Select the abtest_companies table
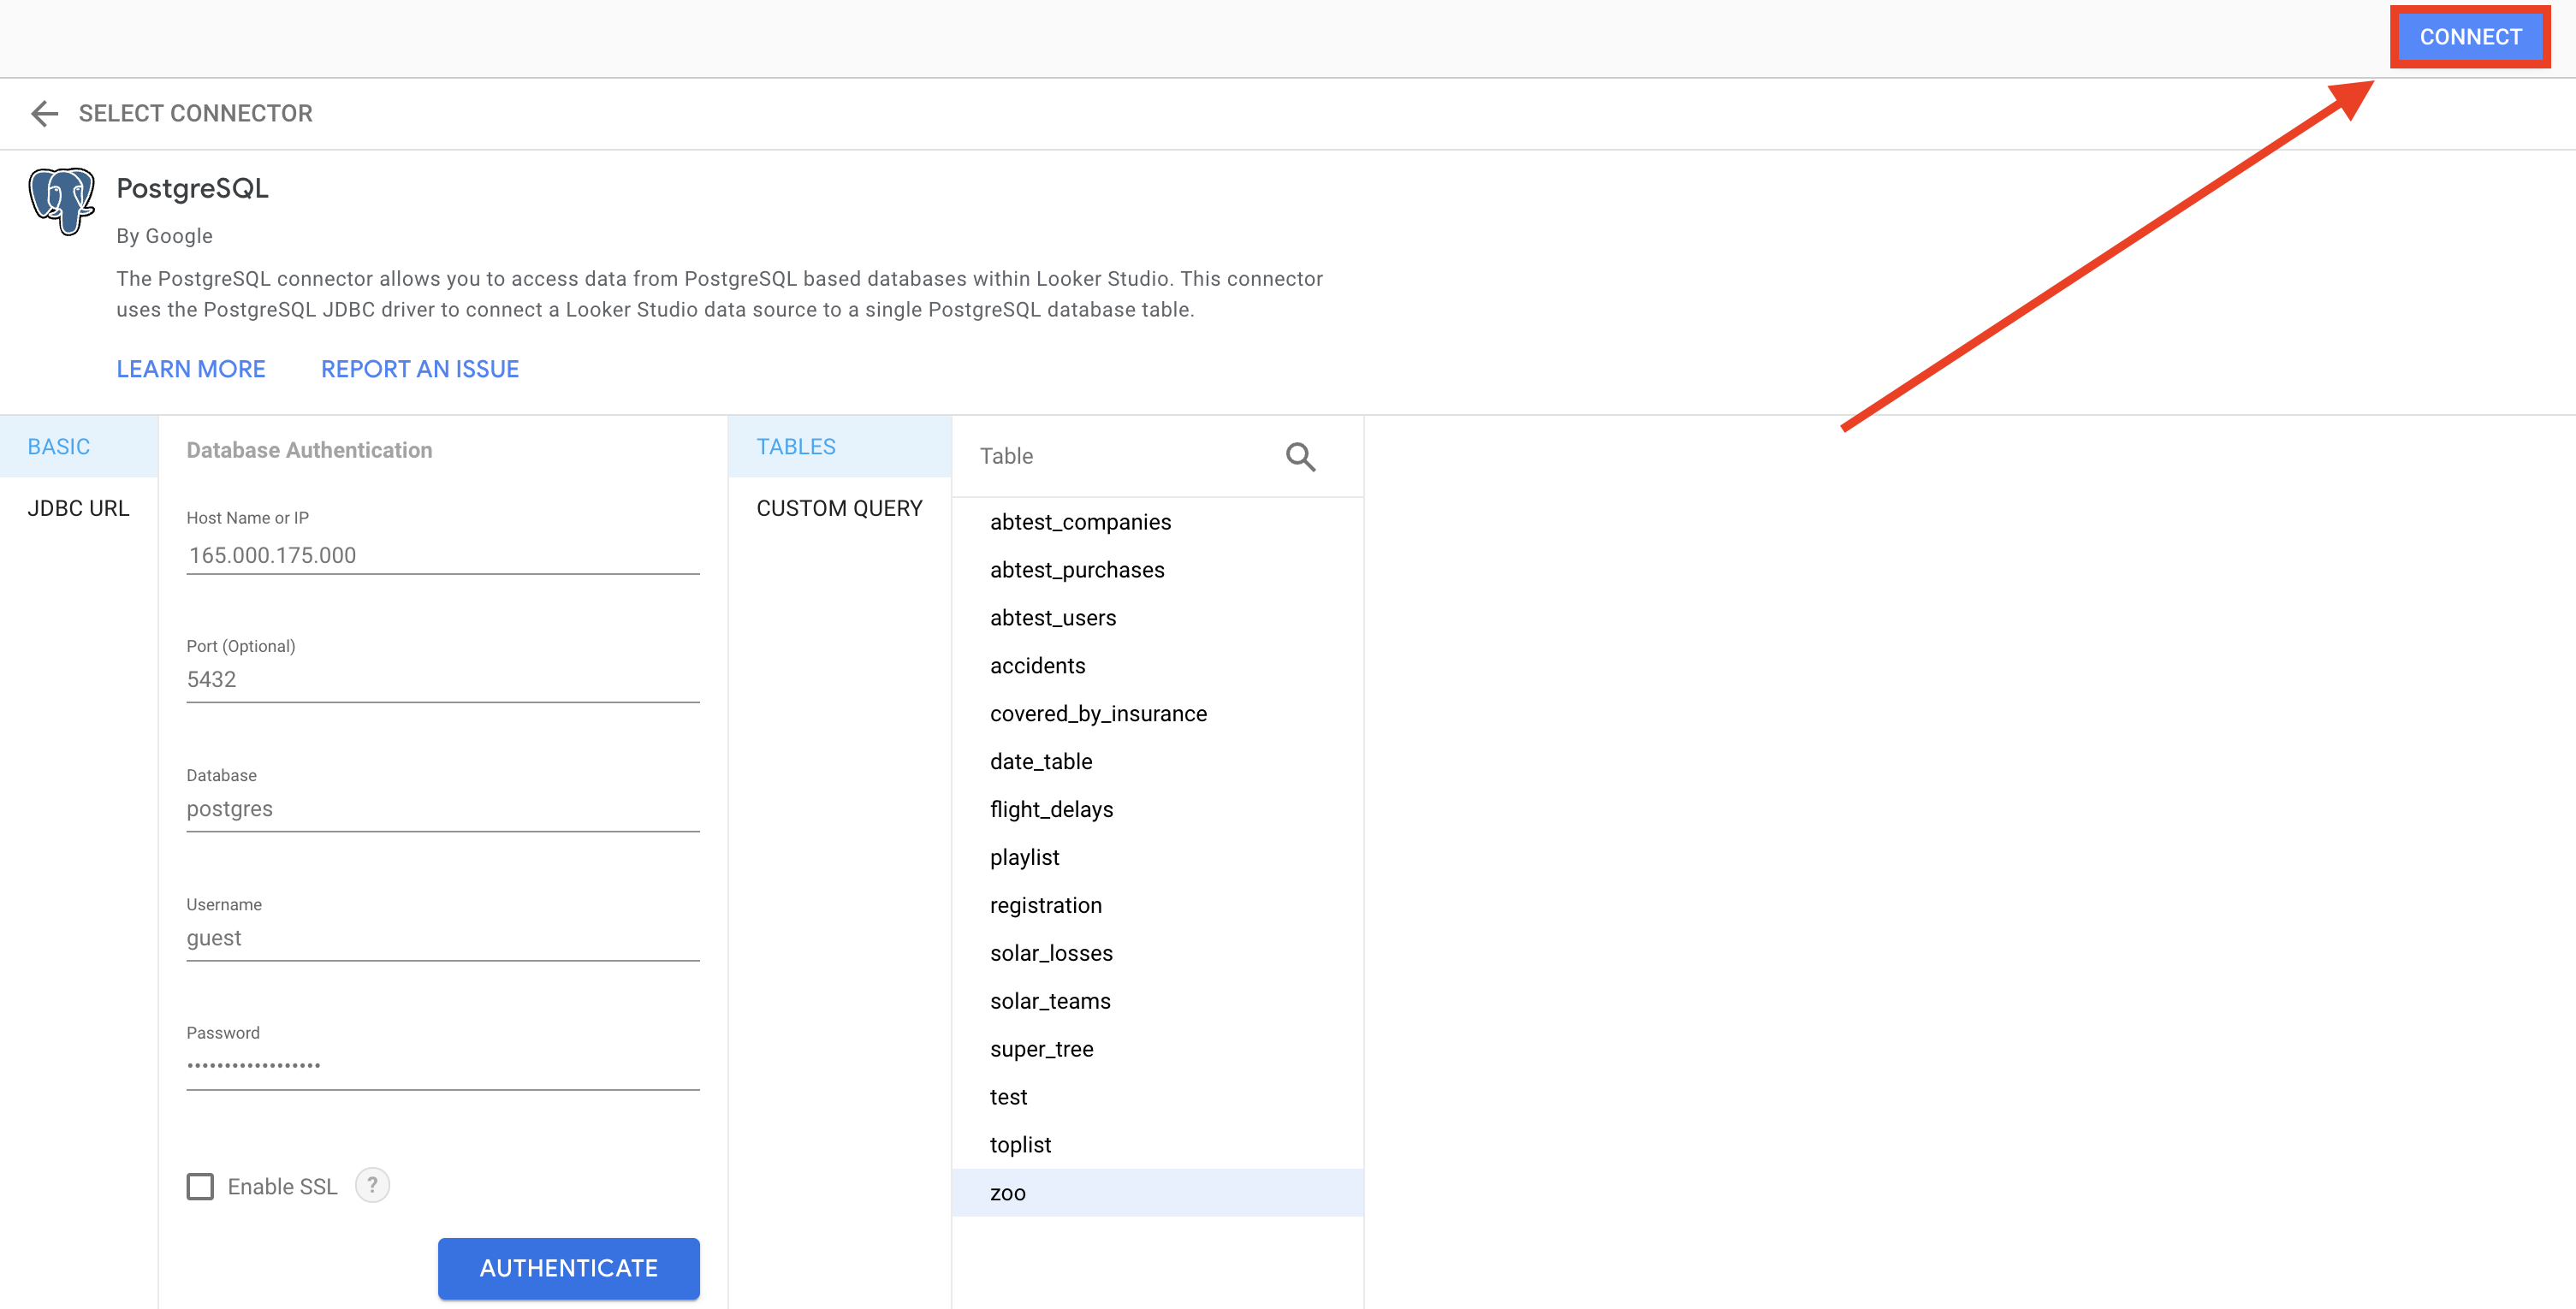The image size is (2576, 1309). pyautogui.click(x=1080, y=522)
